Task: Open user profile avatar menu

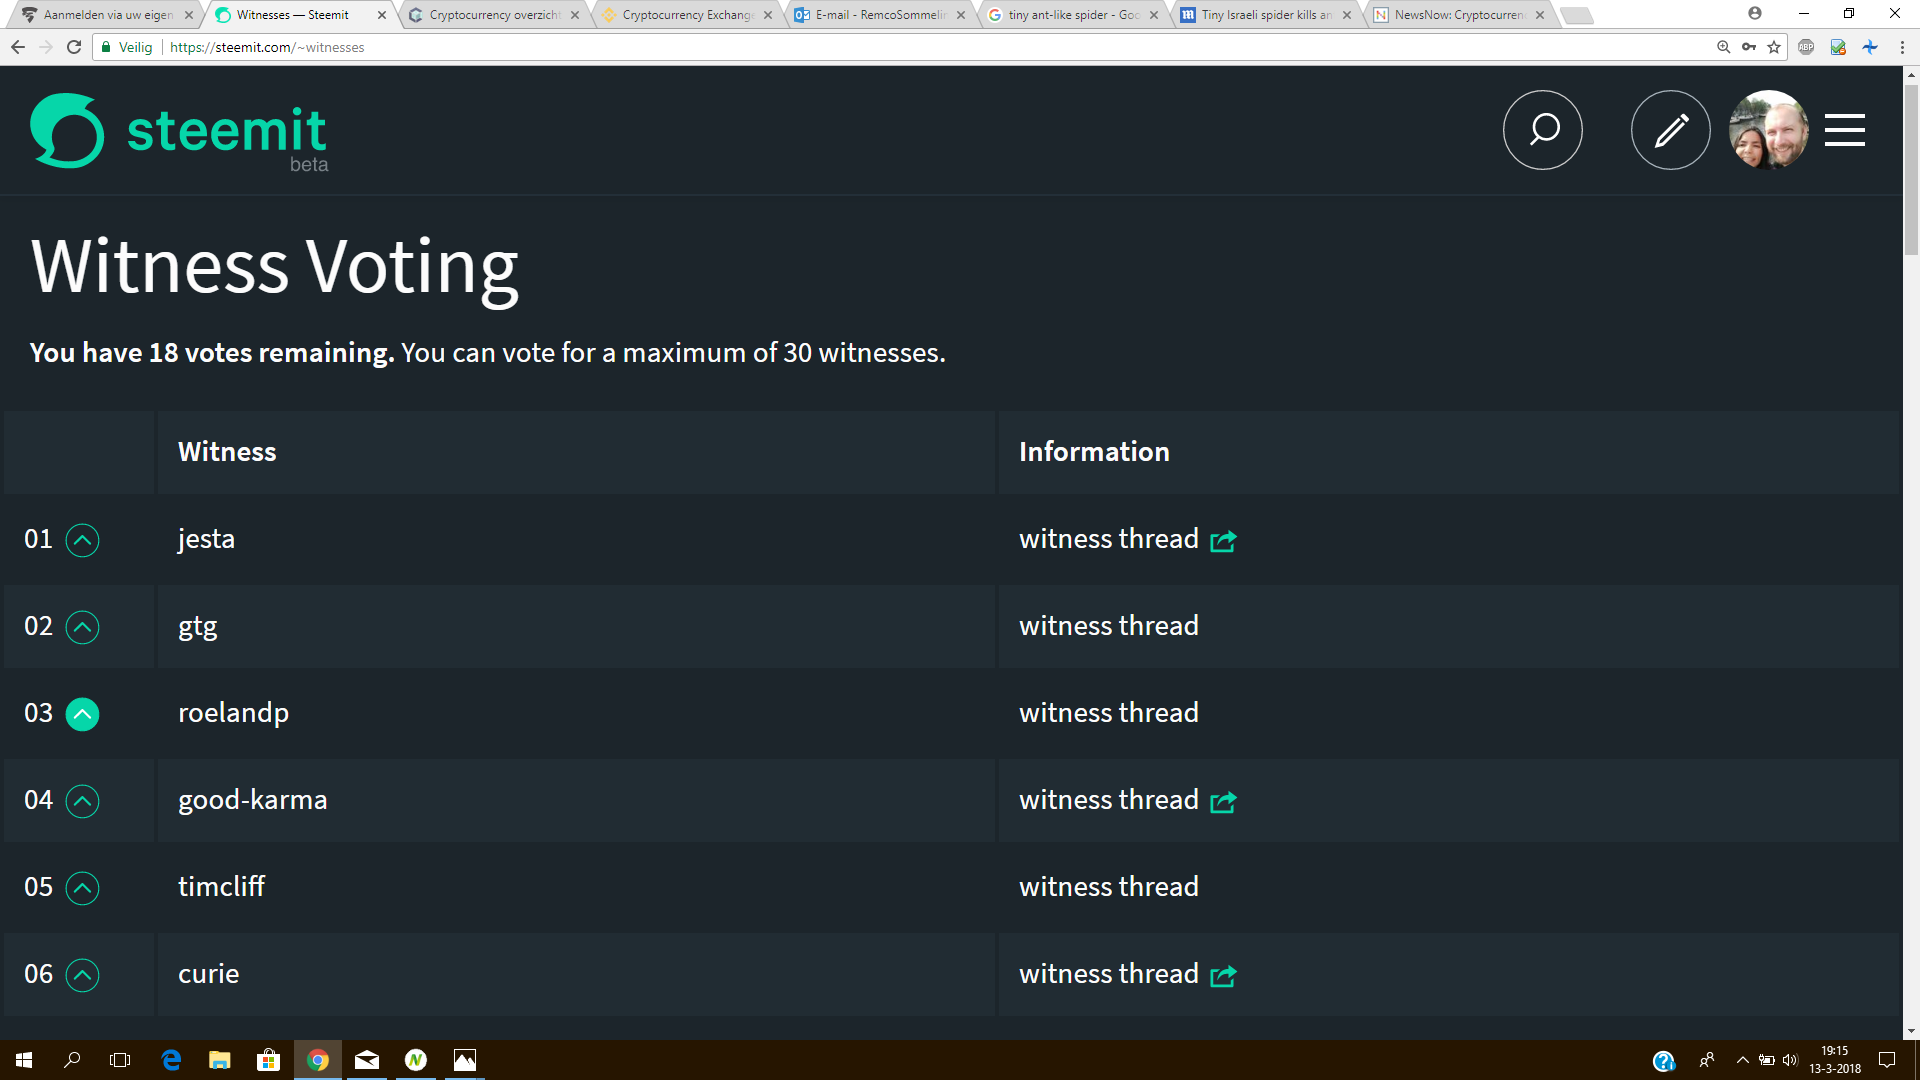Action: point(1768,130)
